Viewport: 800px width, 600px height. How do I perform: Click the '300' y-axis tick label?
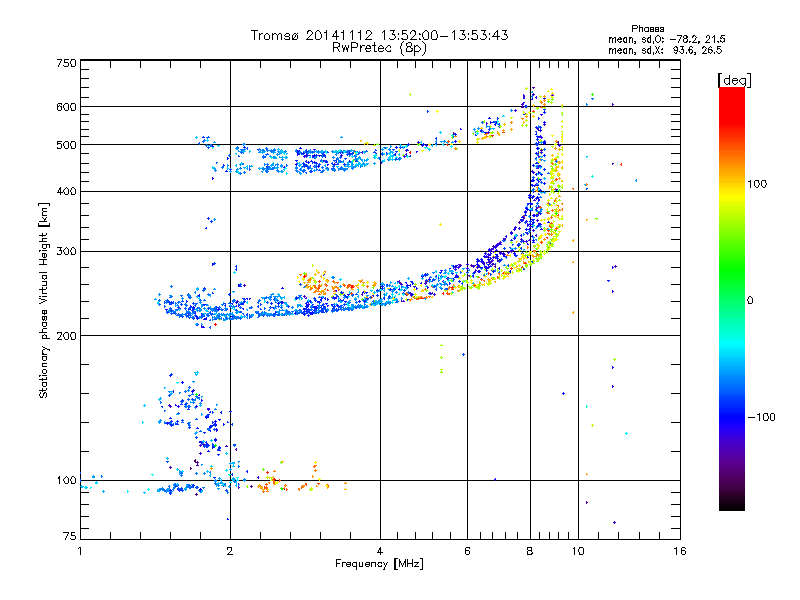pyautogui.click(x=66, y=252)
